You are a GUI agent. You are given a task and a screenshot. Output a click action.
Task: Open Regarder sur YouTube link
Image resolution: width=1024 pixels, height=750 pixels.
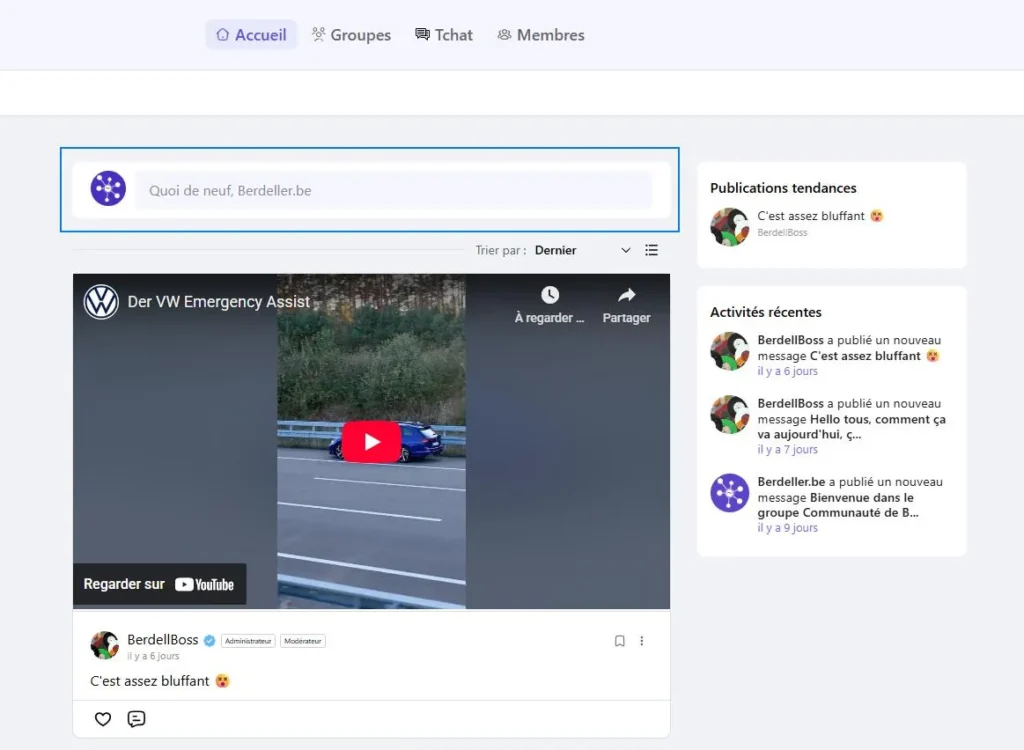(160, 584)
